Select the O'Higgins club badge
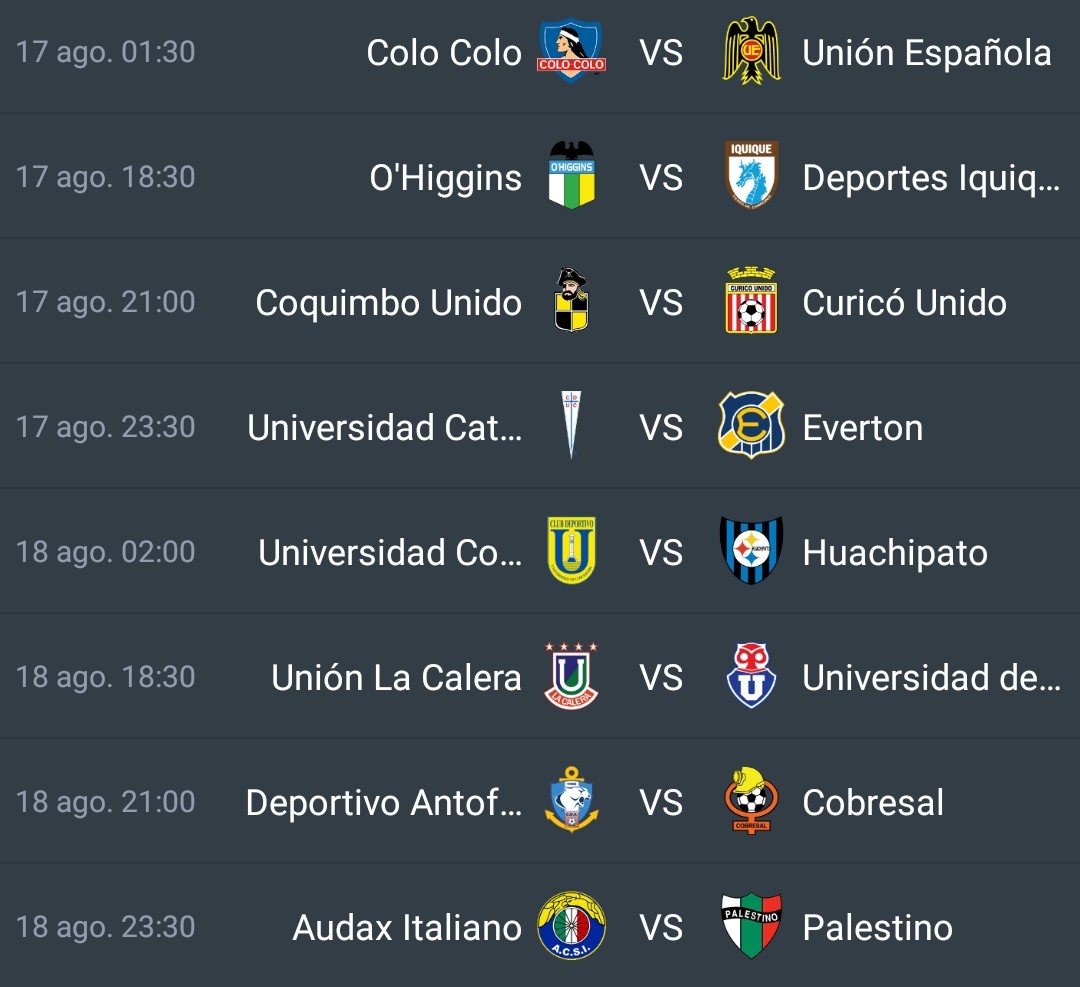The image size is (1080, 987). 572,175
